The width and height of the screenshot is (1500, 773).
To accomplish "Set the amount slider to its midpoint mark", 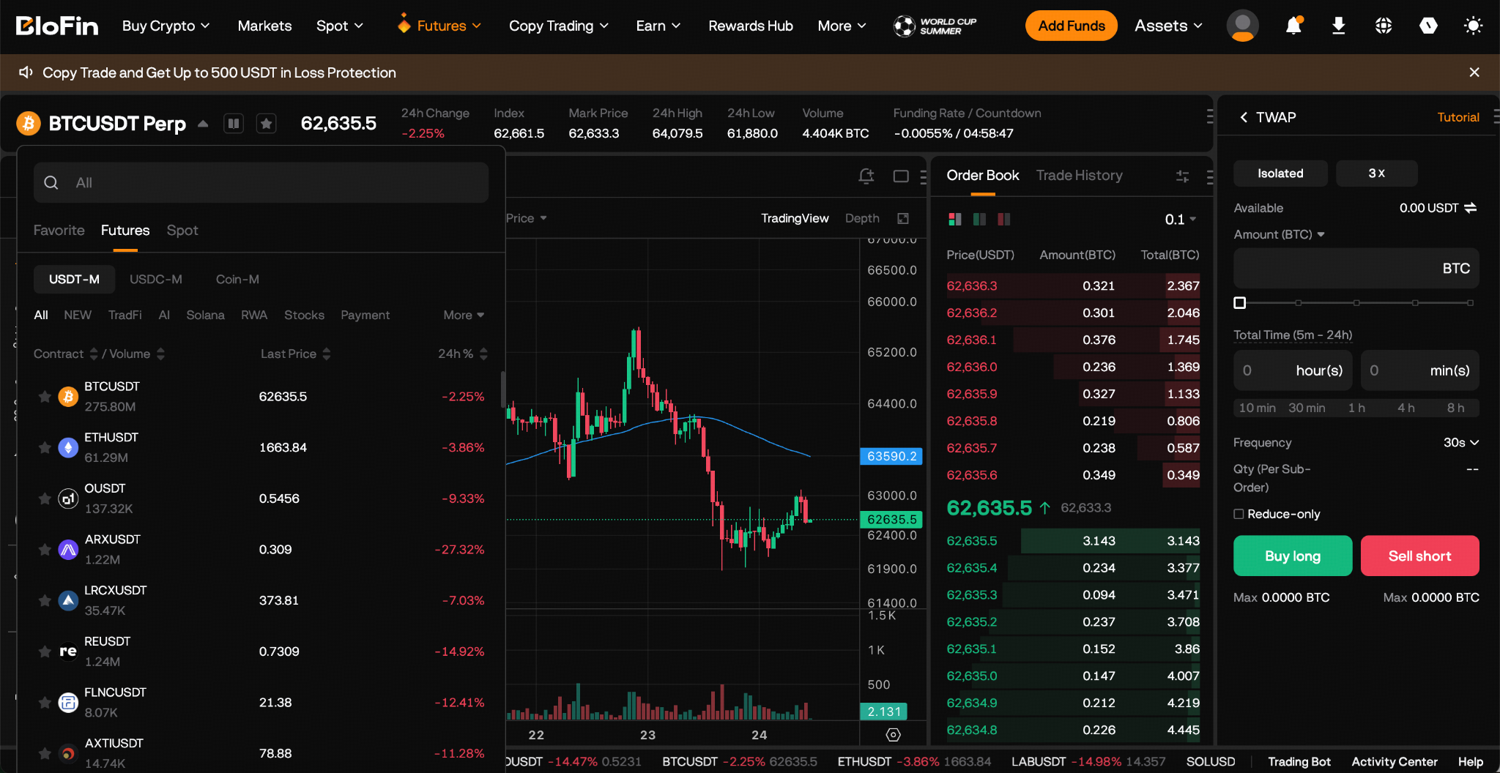I will pos(1356,302).
